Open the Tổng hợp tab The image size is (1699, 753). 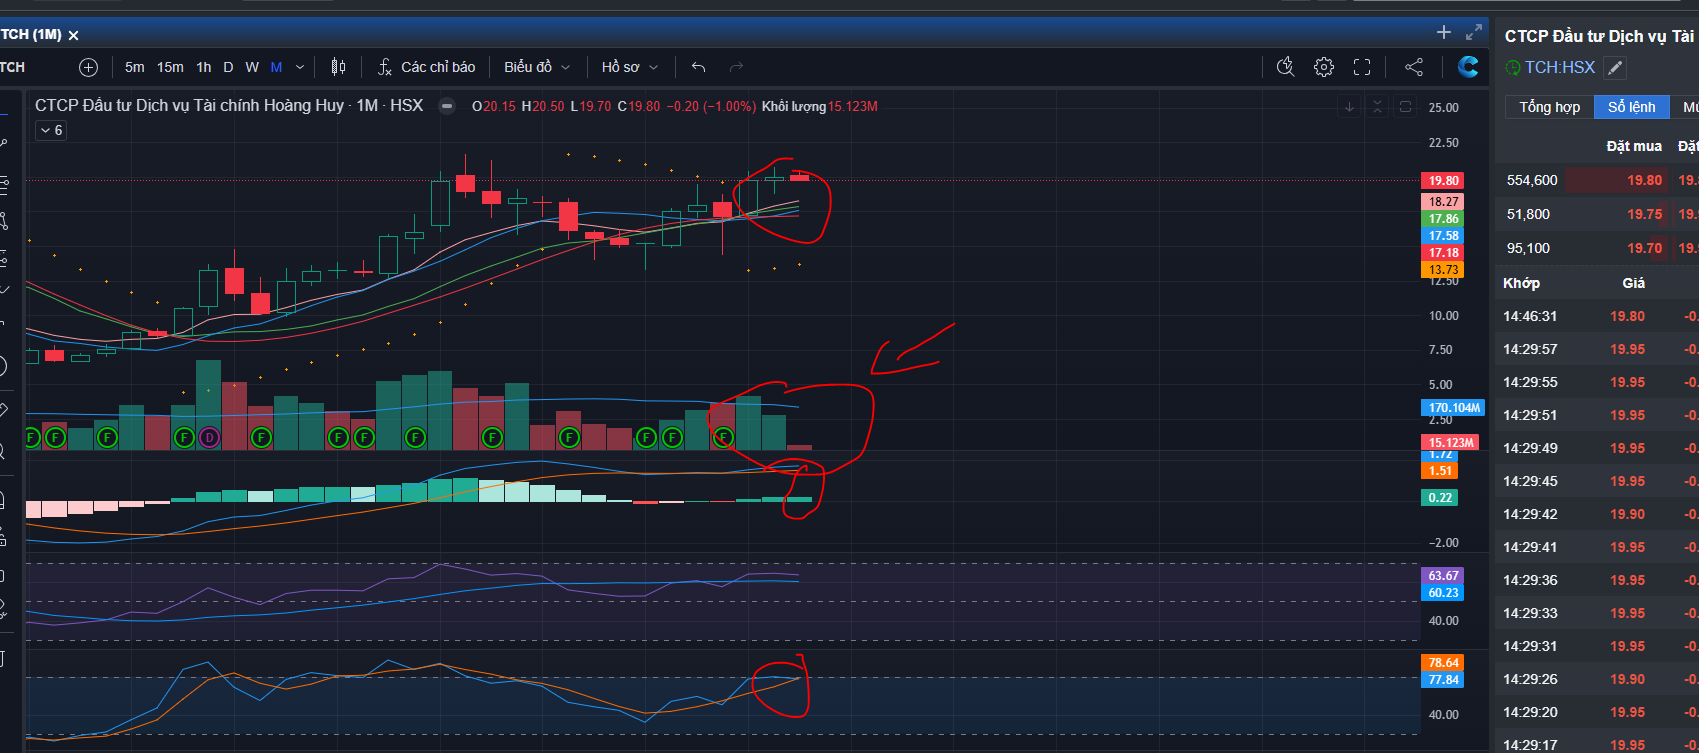tap(1550, 107)
